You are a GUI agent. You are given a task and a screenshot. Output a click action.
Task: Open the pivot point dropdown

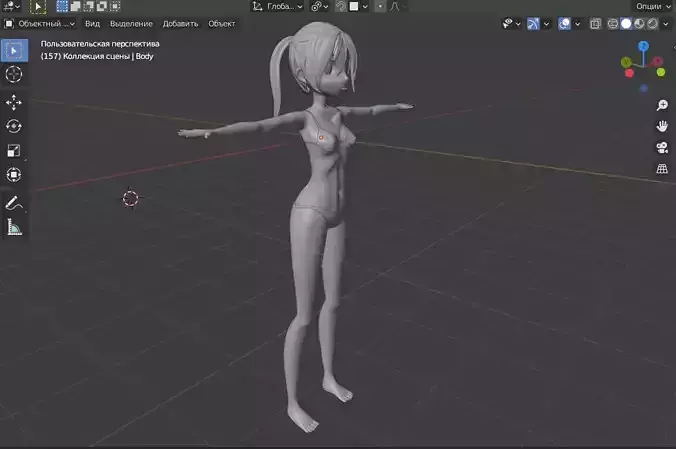click(x=320, y=6)
